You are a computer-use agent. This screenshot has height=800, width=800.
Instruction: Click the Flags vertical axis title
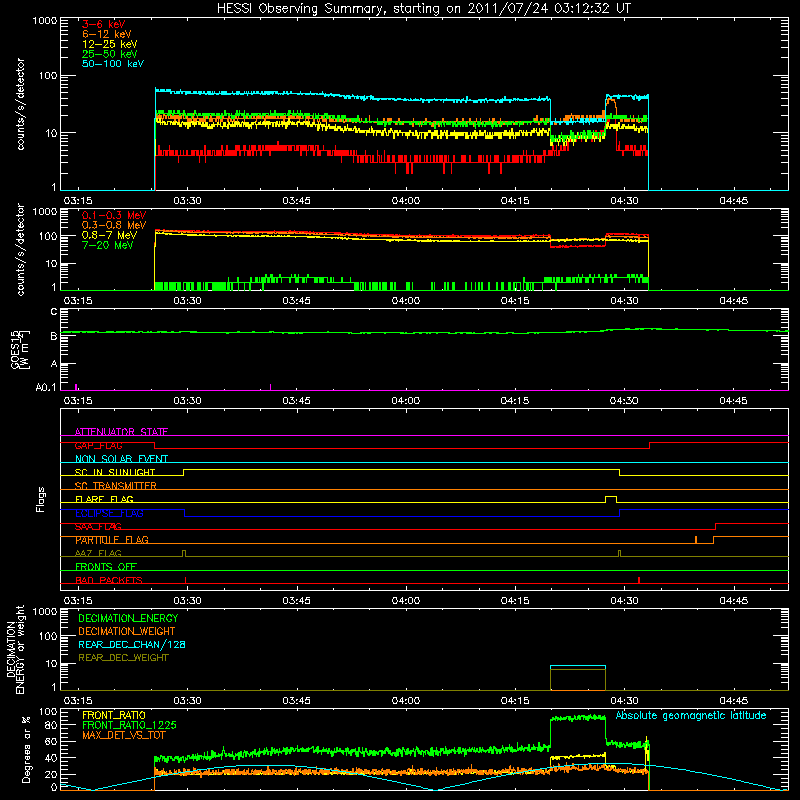coord(41,499)
